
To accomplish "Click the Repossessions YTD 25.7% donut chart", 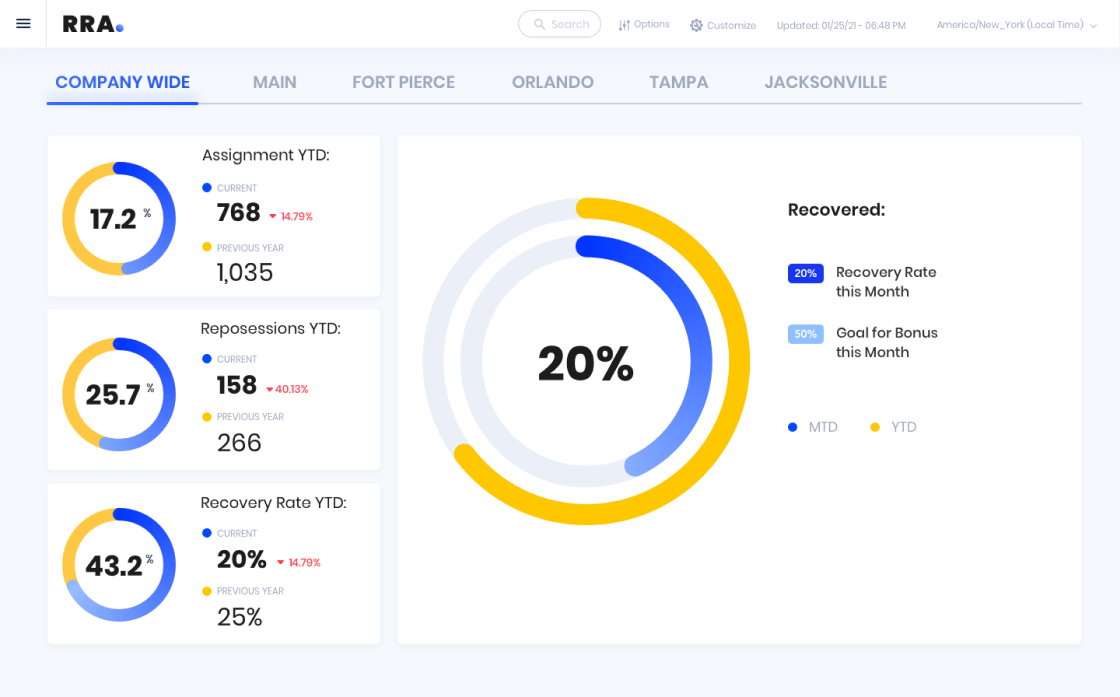I will (119, 394).
